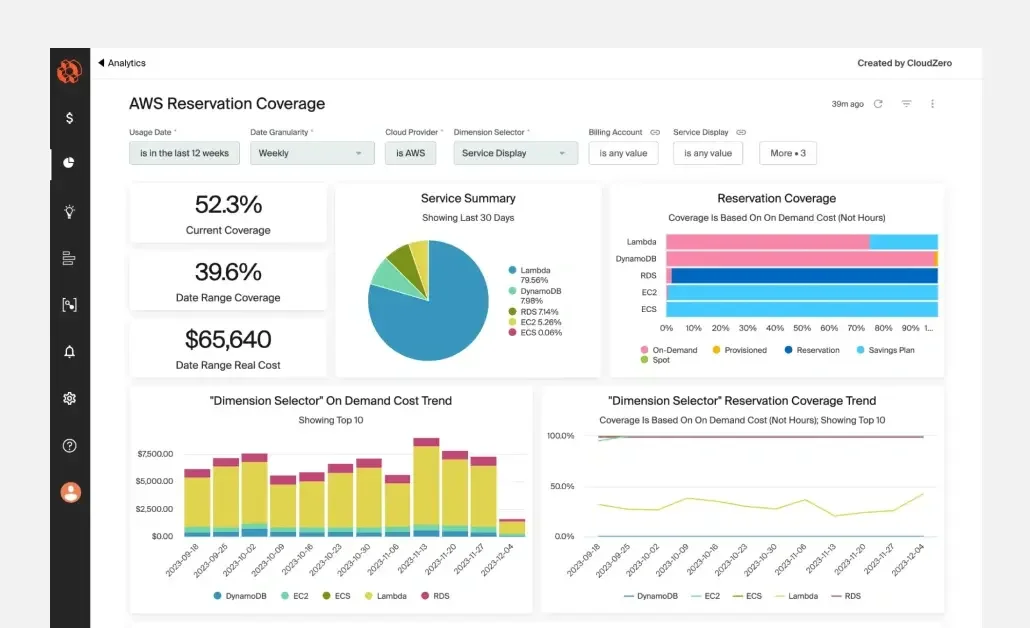Click the Lambda pink coverage bar
Screen dimensions: 1030x628
[767, 242]
